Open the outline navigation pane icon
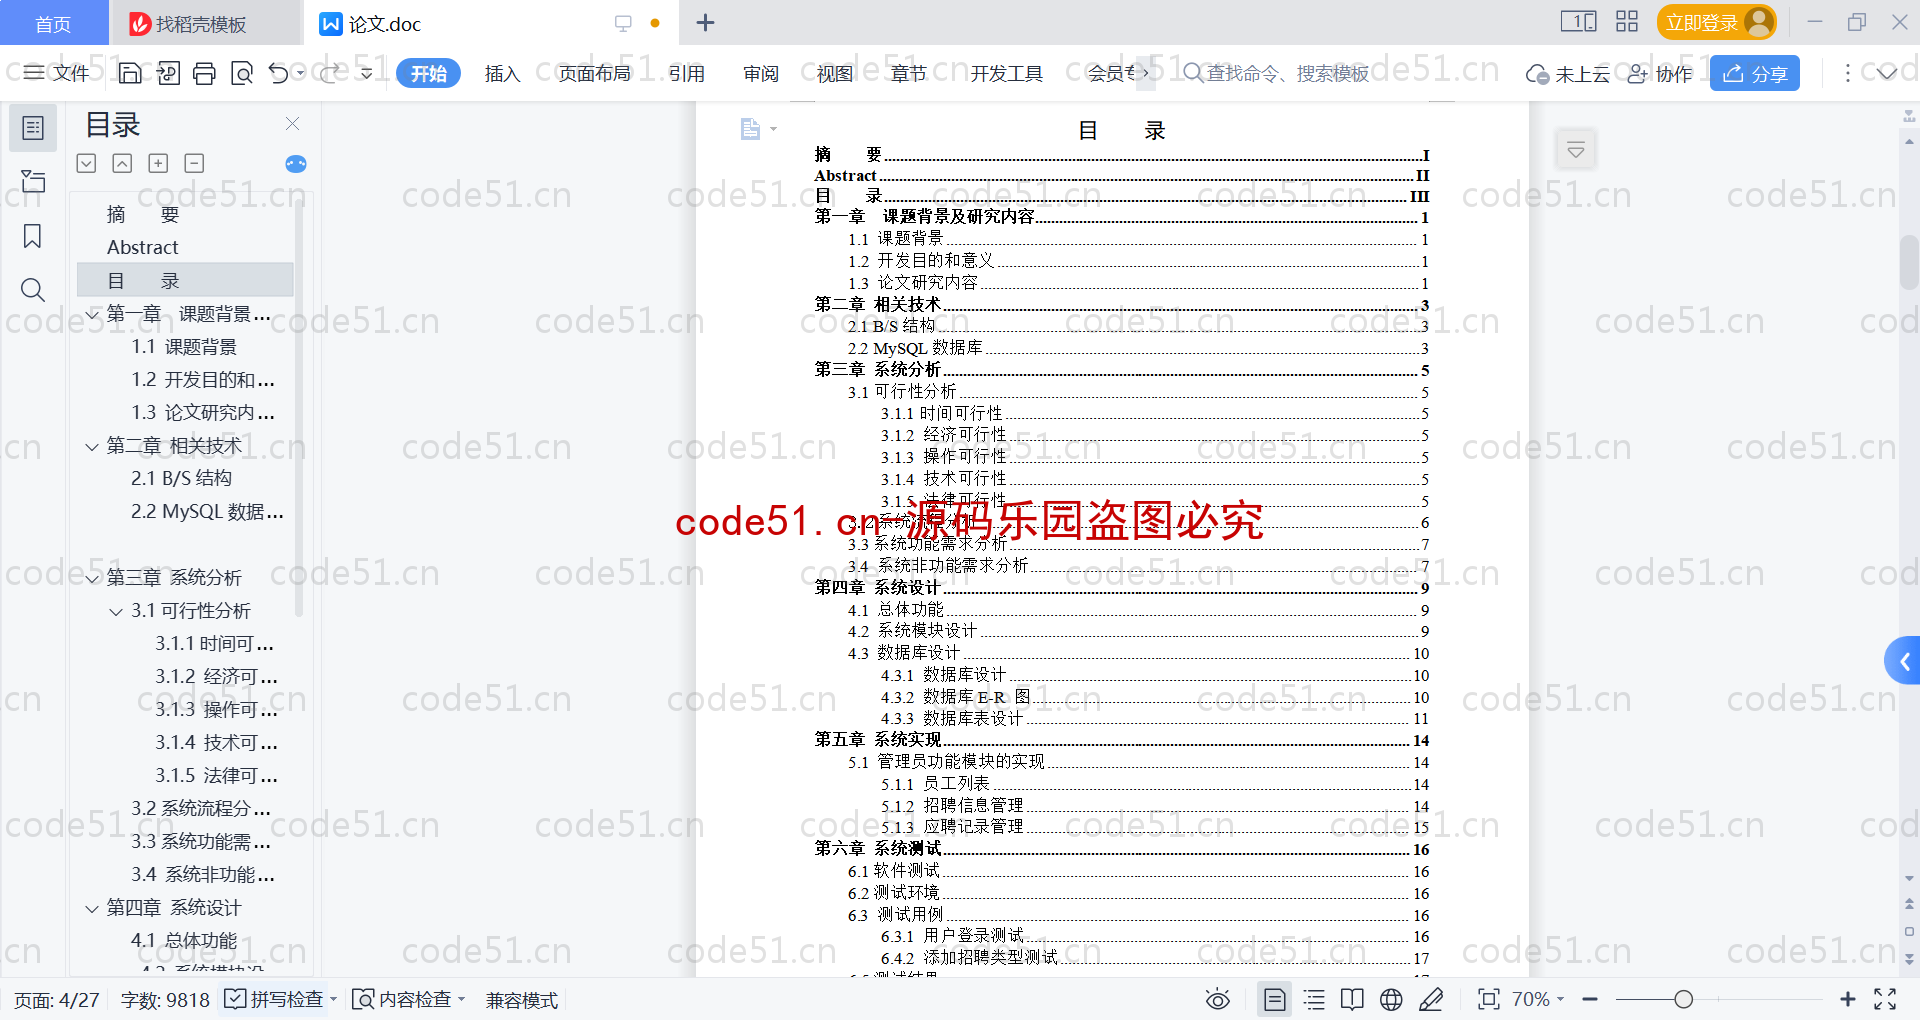 [33, 128]
